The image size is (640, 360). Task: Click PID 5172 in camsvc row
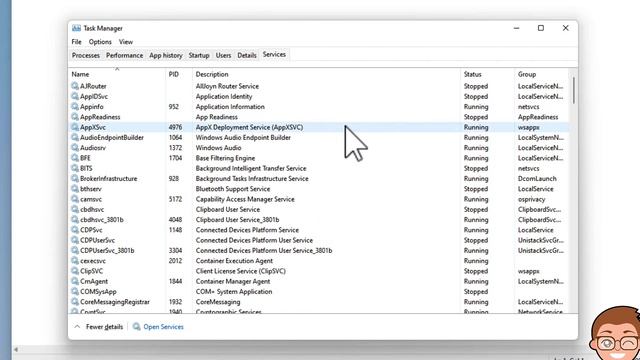tap(175, 199)
